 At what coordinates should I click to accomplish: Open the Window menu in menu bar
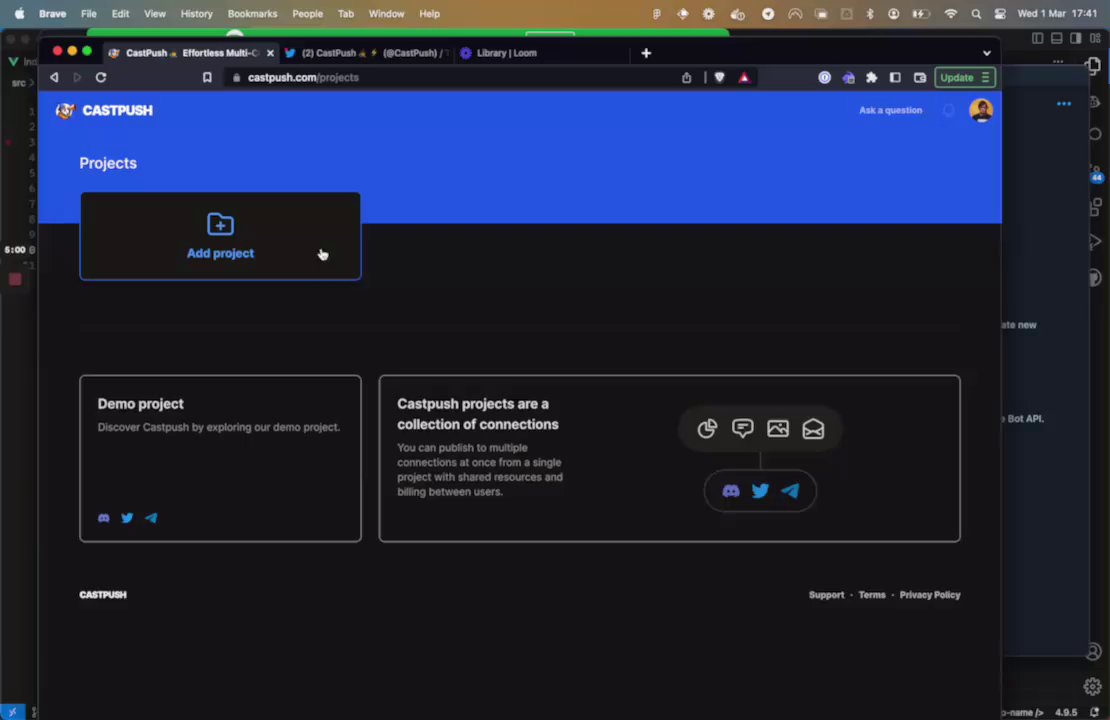pos(386,13)
